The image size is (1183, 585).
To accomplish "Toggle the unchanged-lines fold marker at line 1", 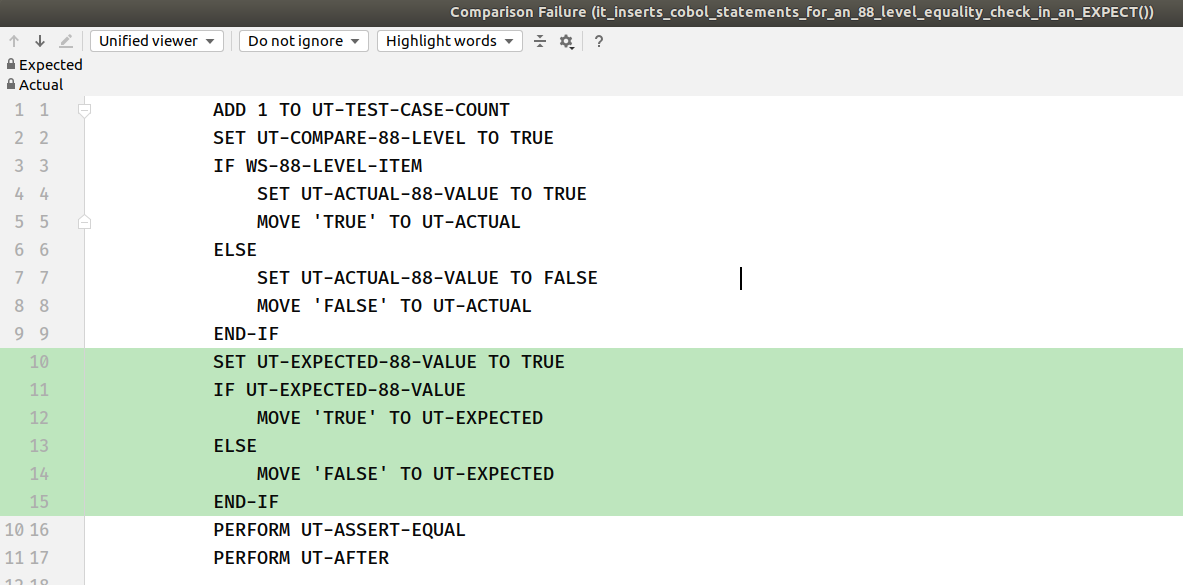I will (x=84, y=110).
